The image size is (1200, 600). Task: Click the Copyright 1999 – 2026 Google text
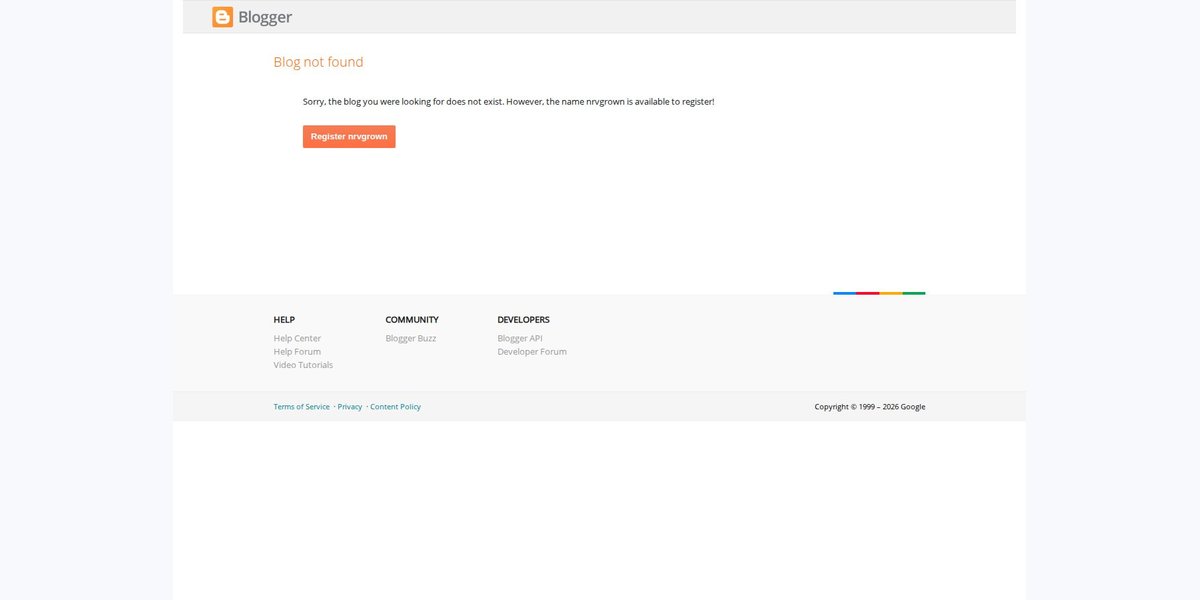click(870, 407)
